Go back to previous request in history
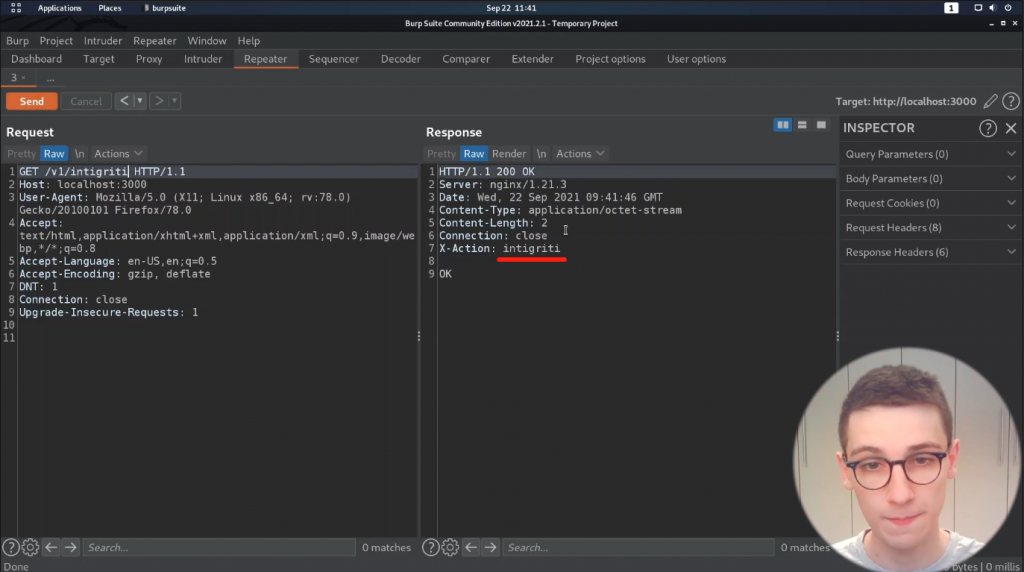The width and height of the screenshot is (1024, 572). [123, 101]
